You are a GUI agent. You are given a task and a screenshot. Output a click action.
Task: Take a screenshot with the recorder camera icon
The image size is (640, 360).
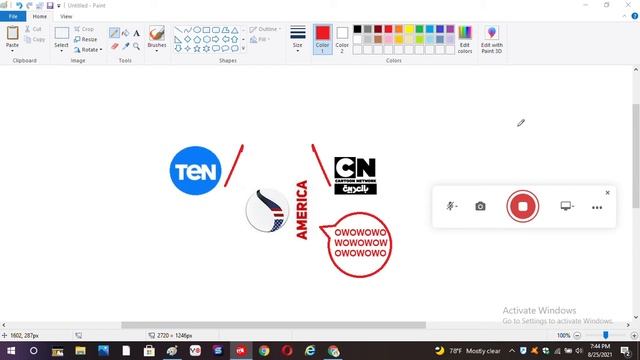click(x=480, y=206)
